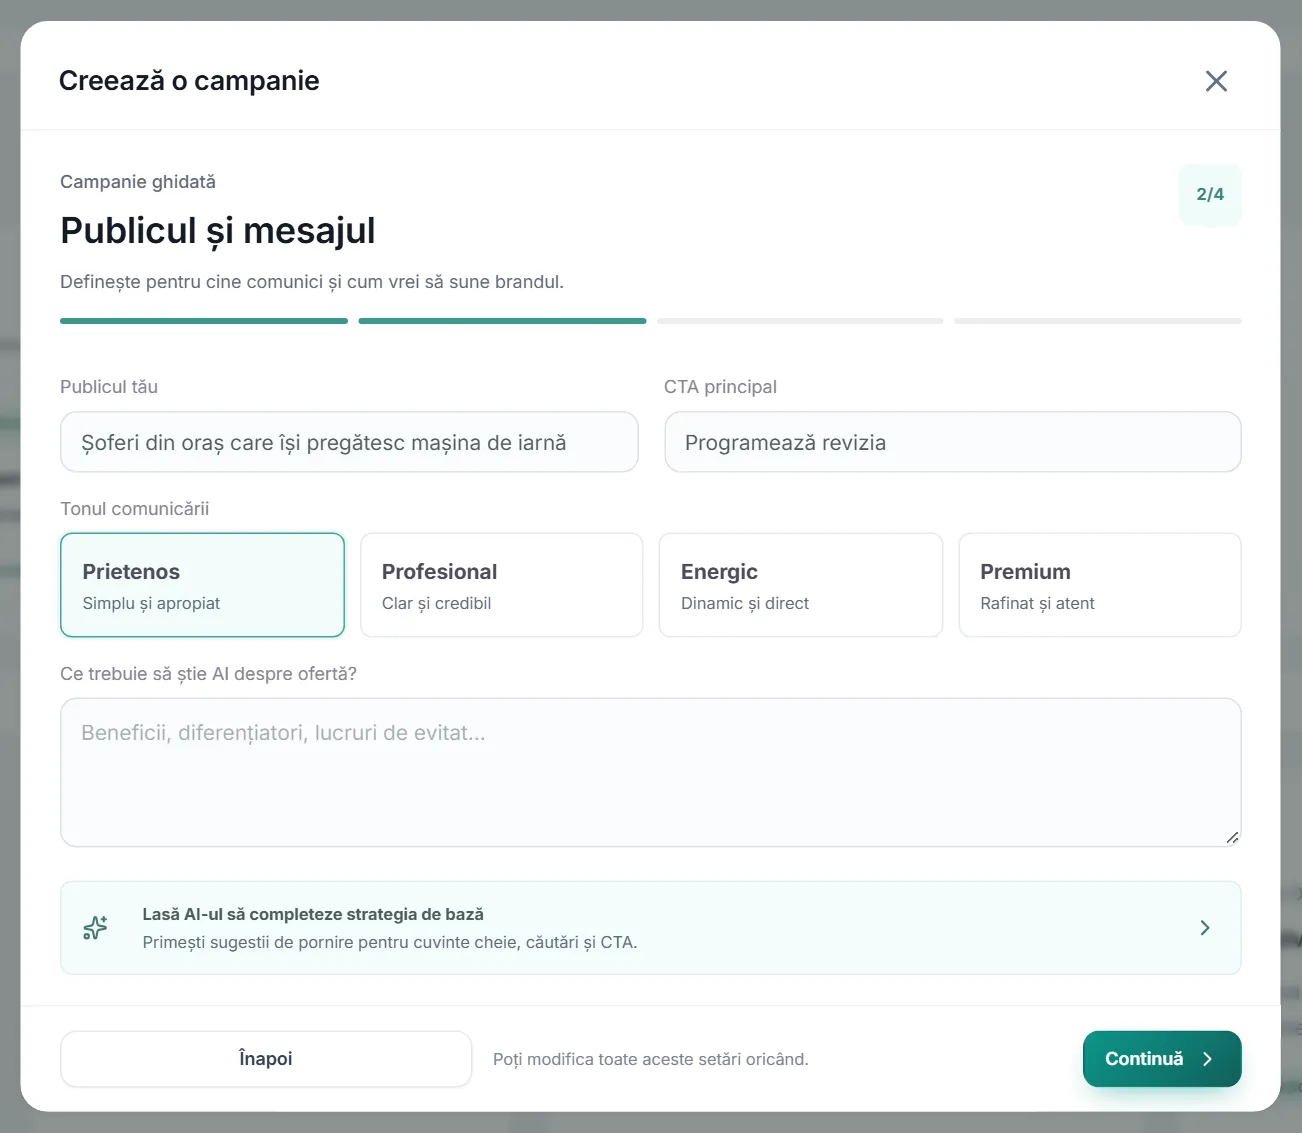Click the 'Tonul comunicării' label
1302x1133 pixels.
point(135,509)
